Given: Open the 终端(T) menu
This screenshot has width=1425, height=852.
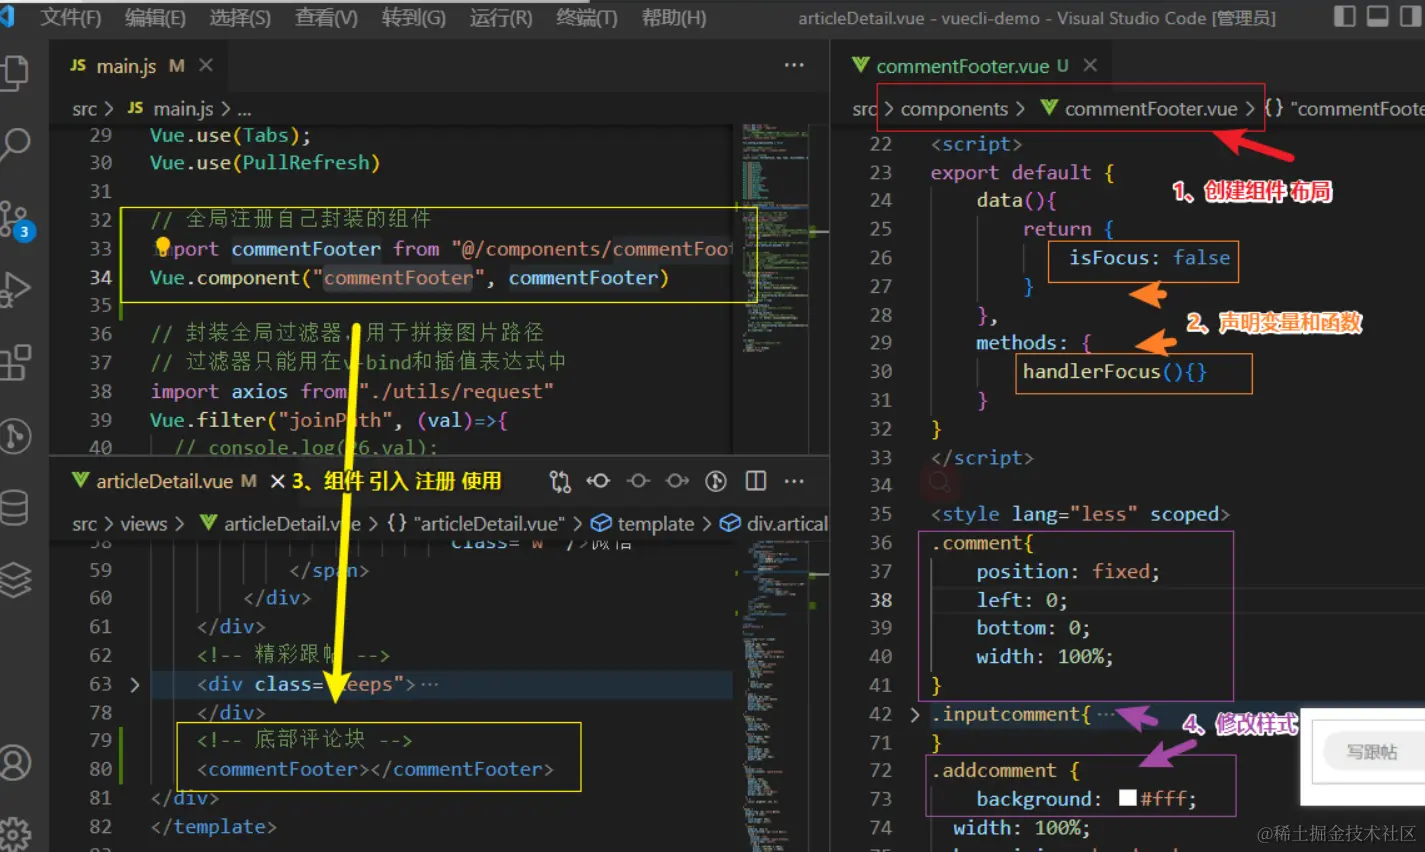Looking at the screenshot, I should [x=586, y=18].
